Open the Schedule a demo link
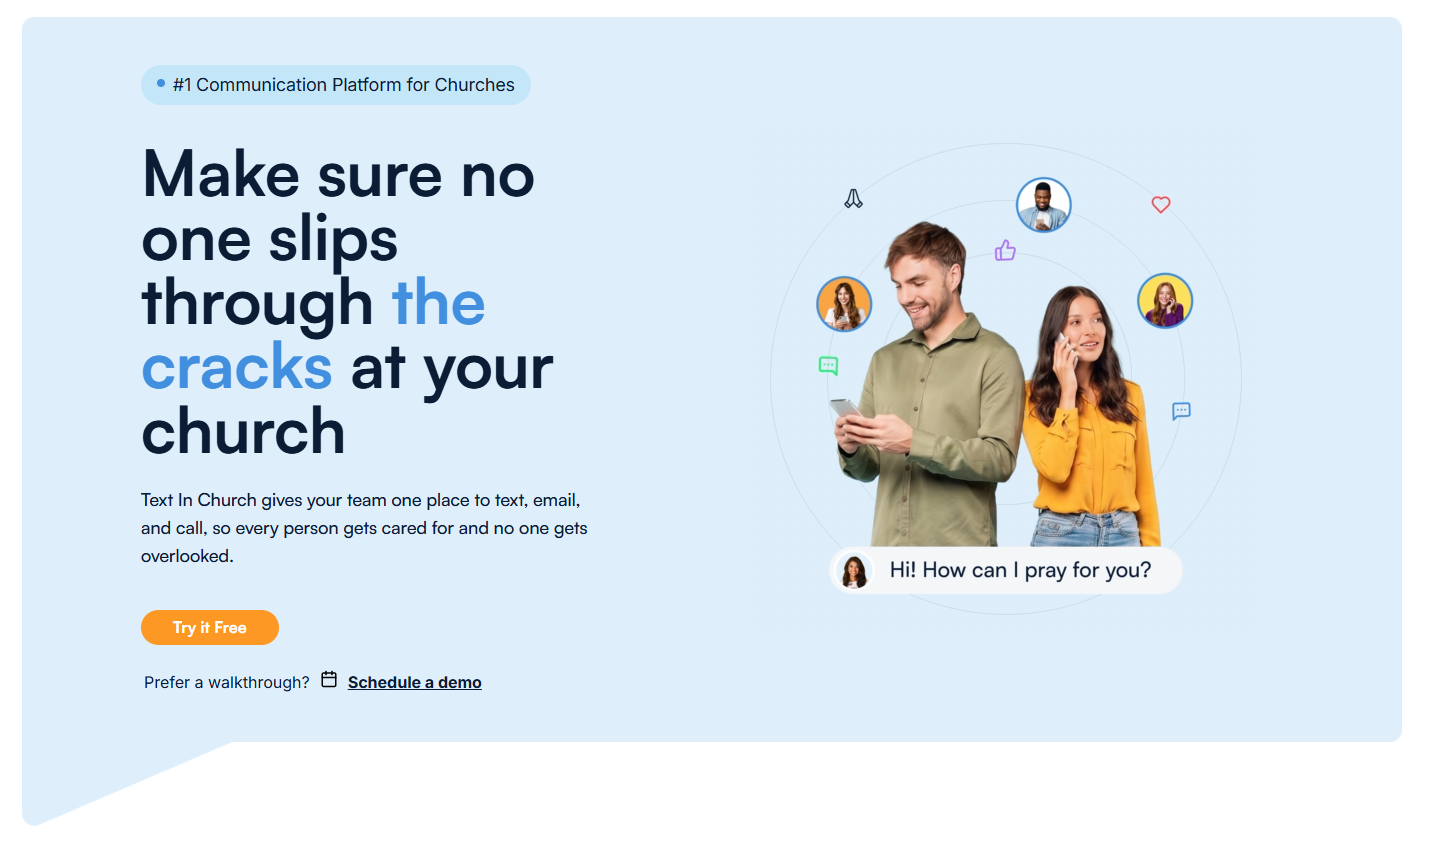Image resolution: width=1435 pixels, height=844 pixels. coord(415,682)
